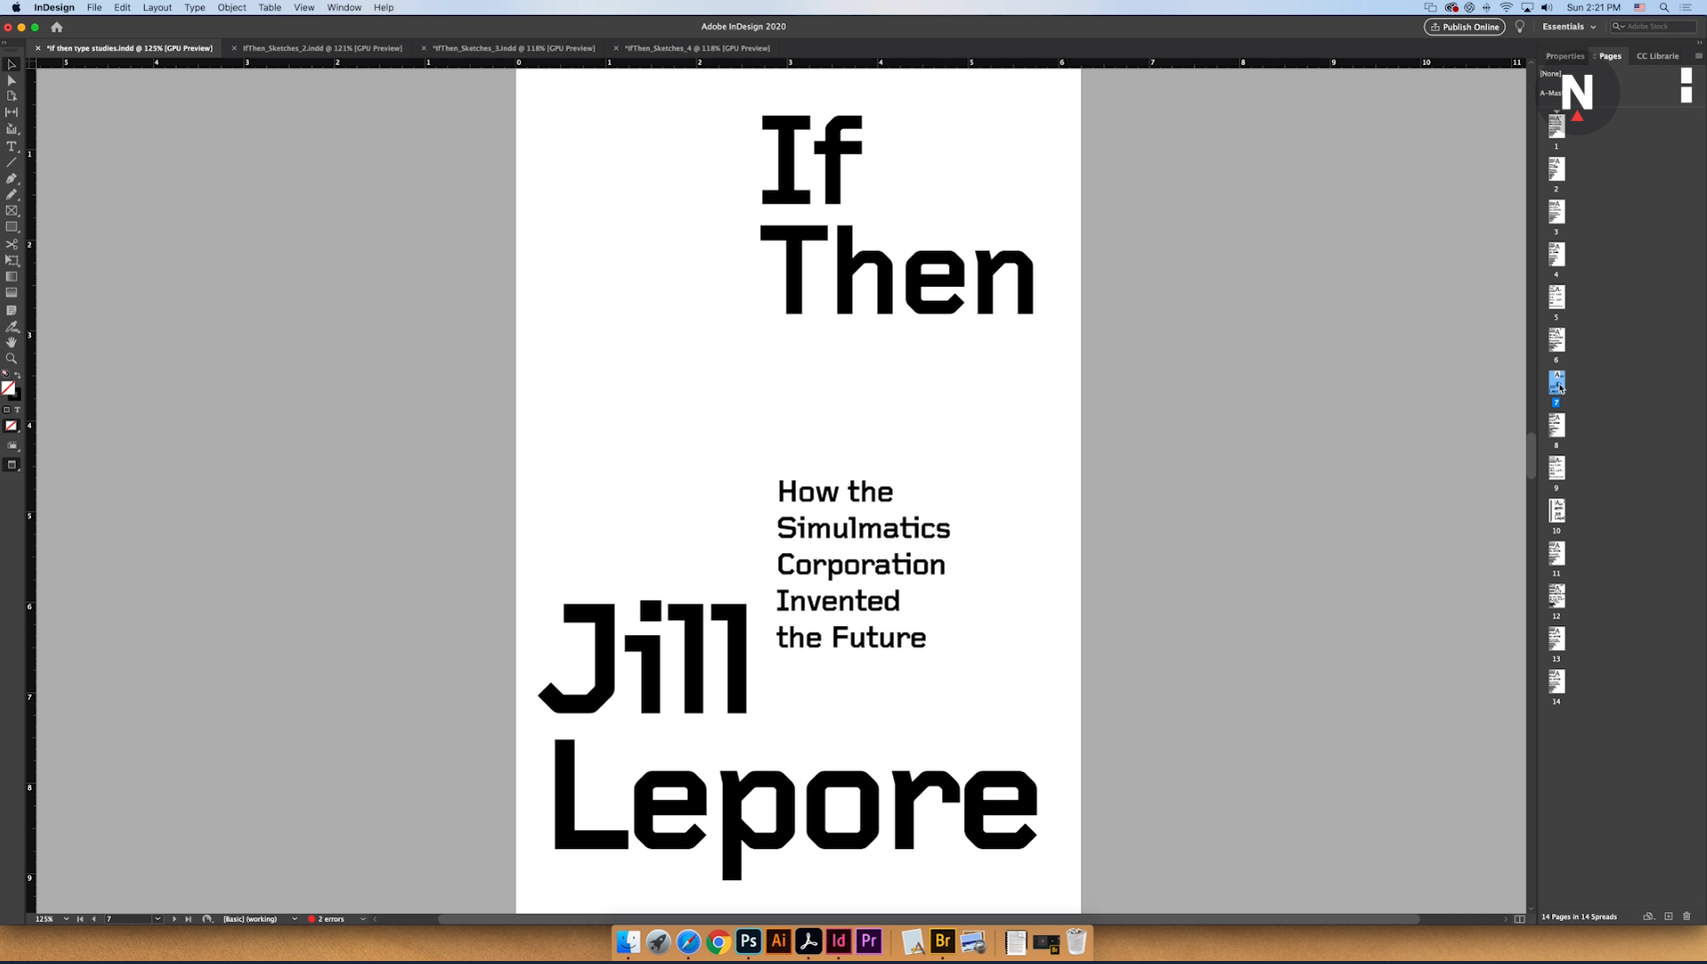
Task: Select the Eyedropper tool
Action: [12, 326]
